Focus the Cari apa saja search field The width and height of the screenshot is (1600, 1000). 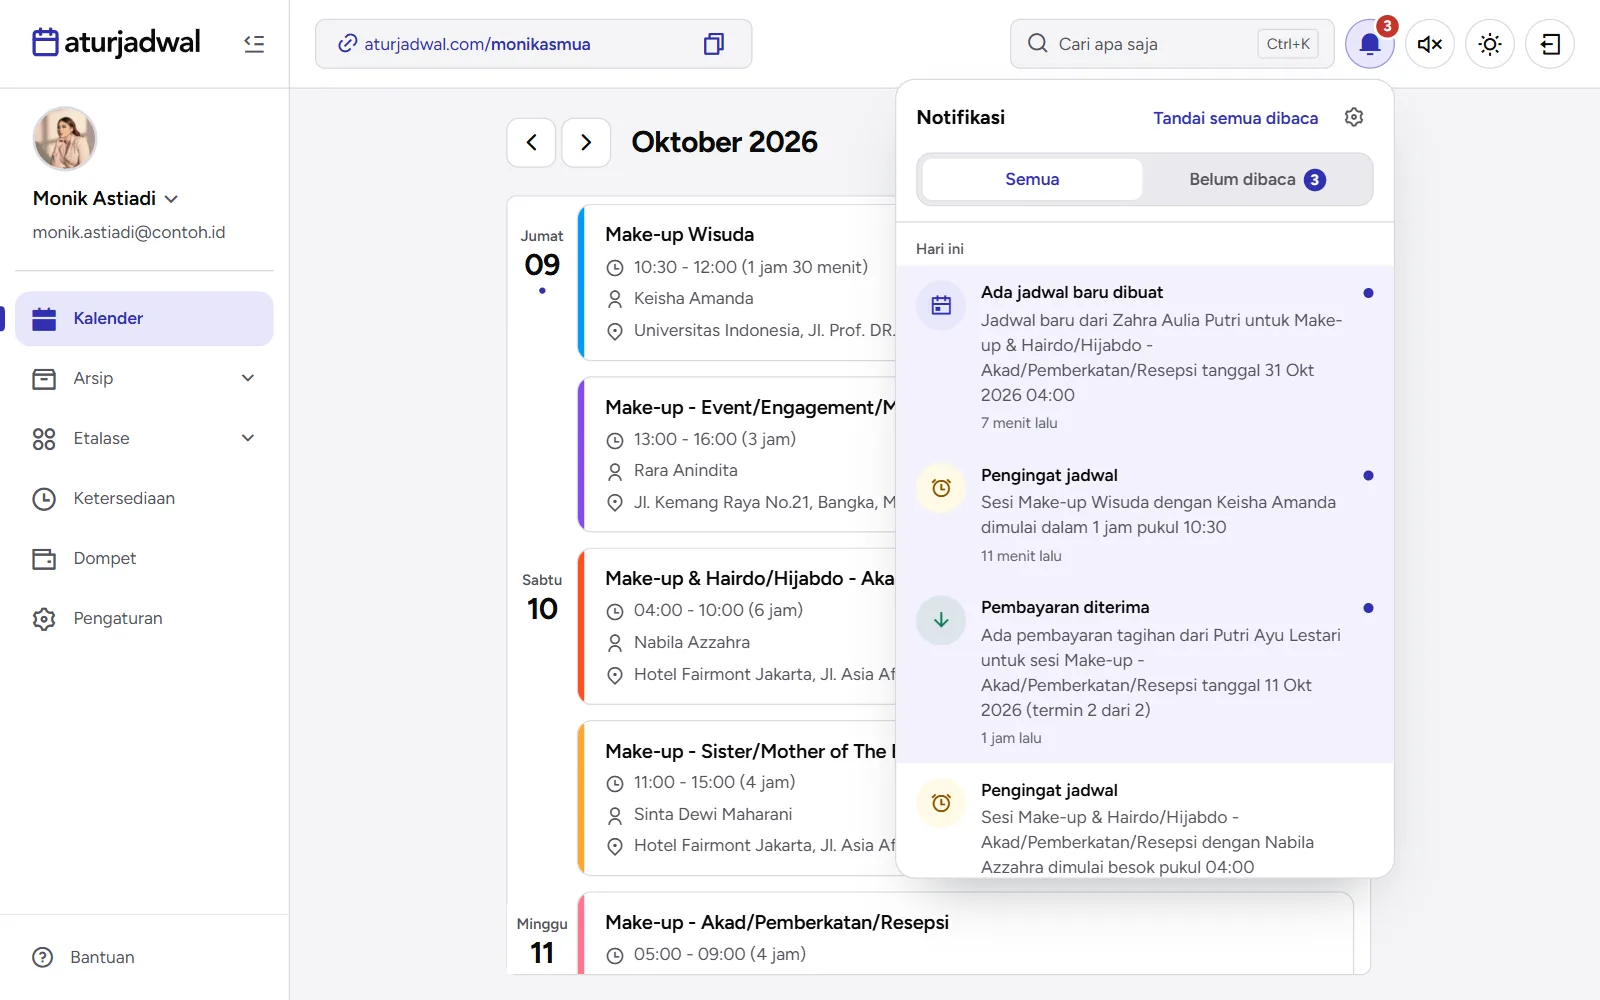click(x=1172, y=44)
